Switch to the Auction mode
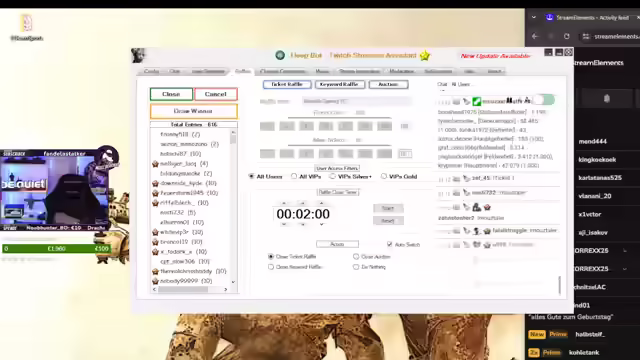Image resolution: width=640 pixels, height=360 pixels. pos(388,84)
